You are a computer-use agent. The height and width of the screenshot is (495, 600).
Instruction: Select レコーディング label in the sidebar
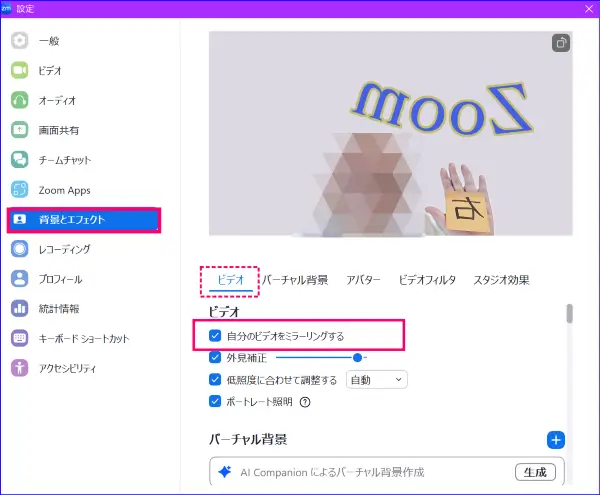click(x=65, y=249)
